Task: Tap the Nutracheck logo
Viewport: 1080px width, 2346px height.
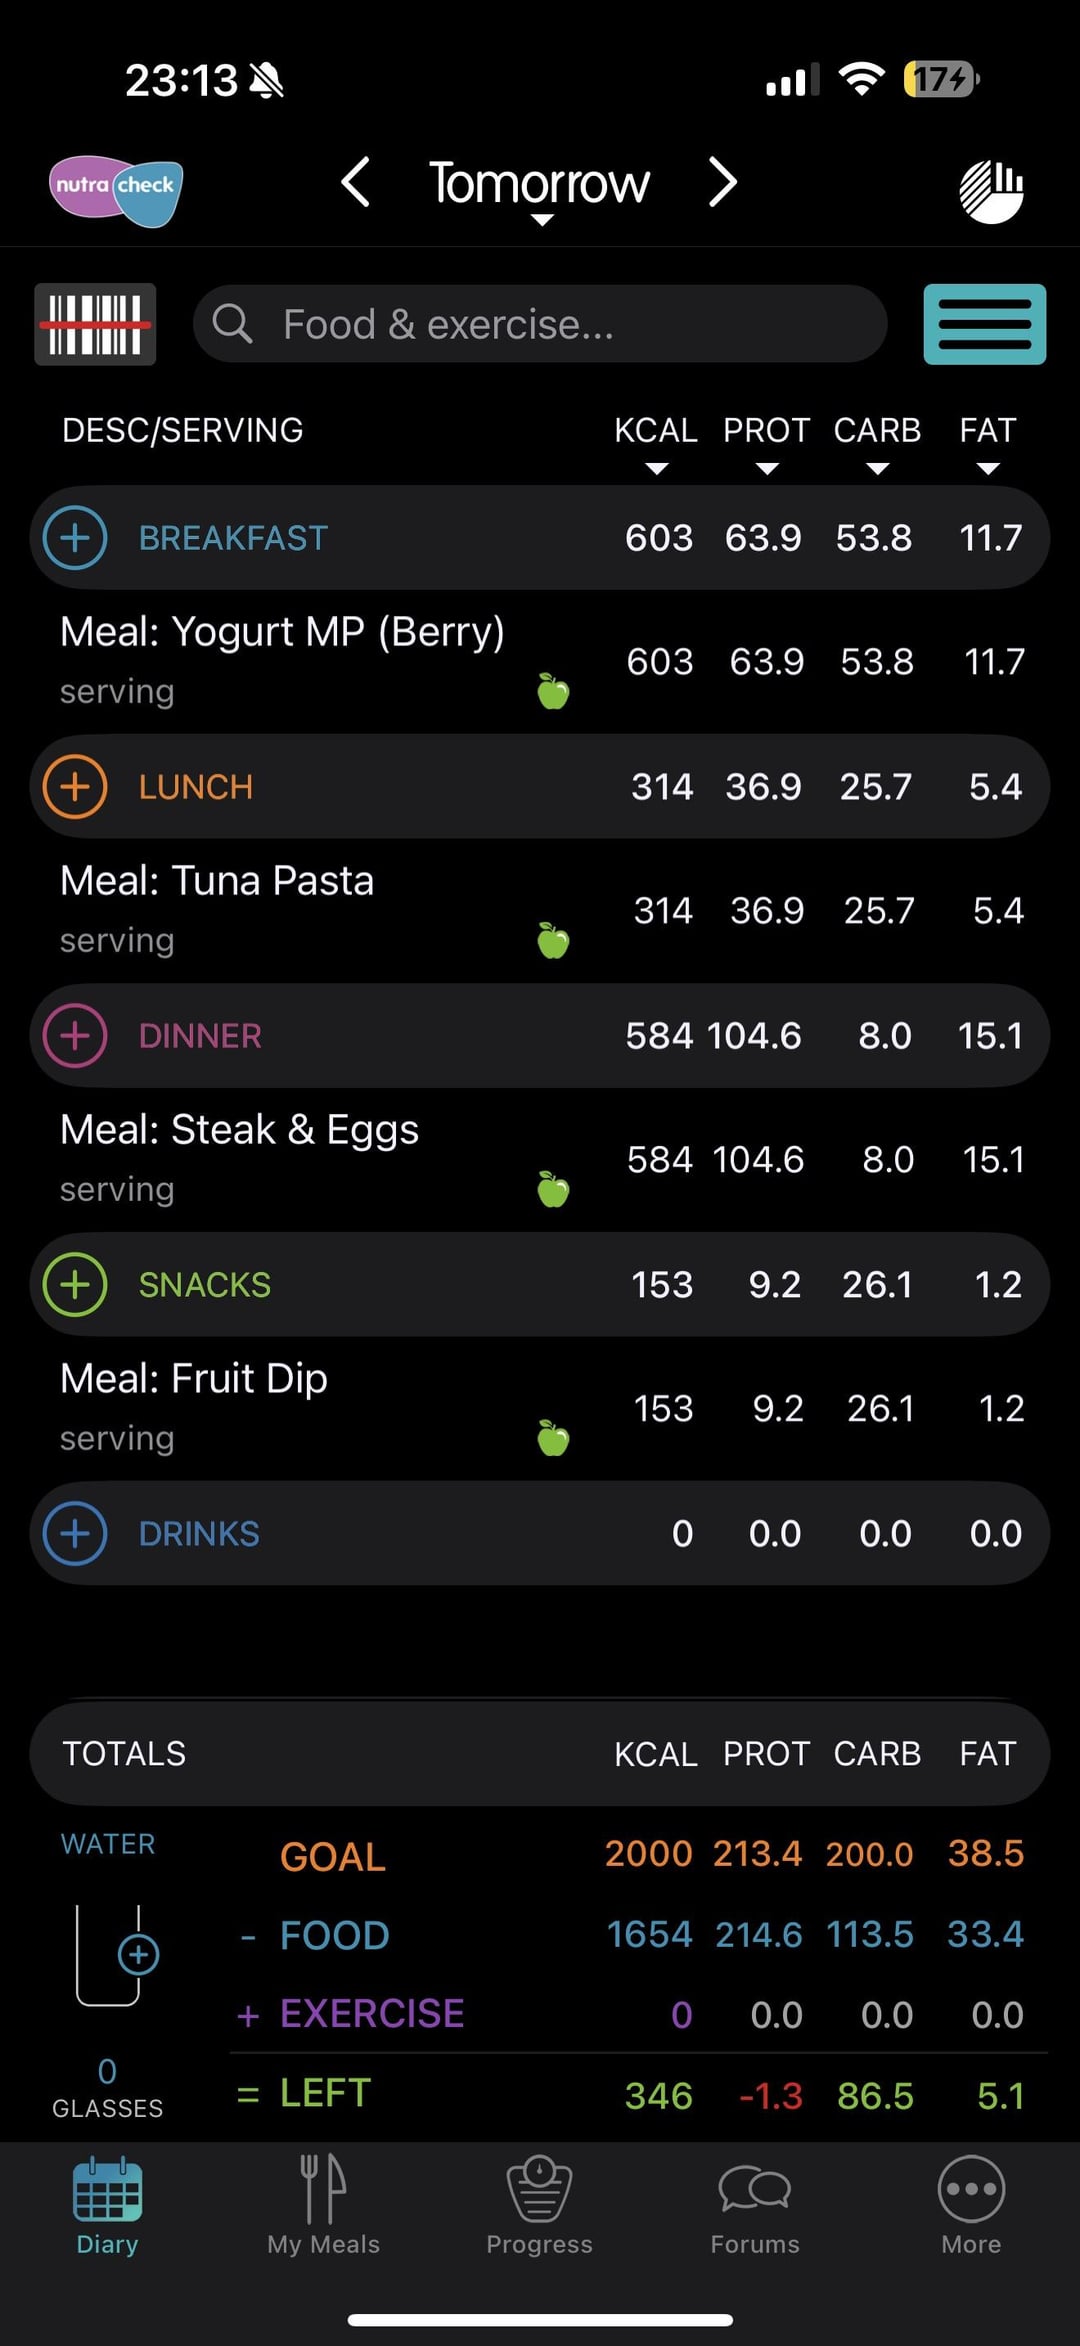Action: [x=116, y=190]
